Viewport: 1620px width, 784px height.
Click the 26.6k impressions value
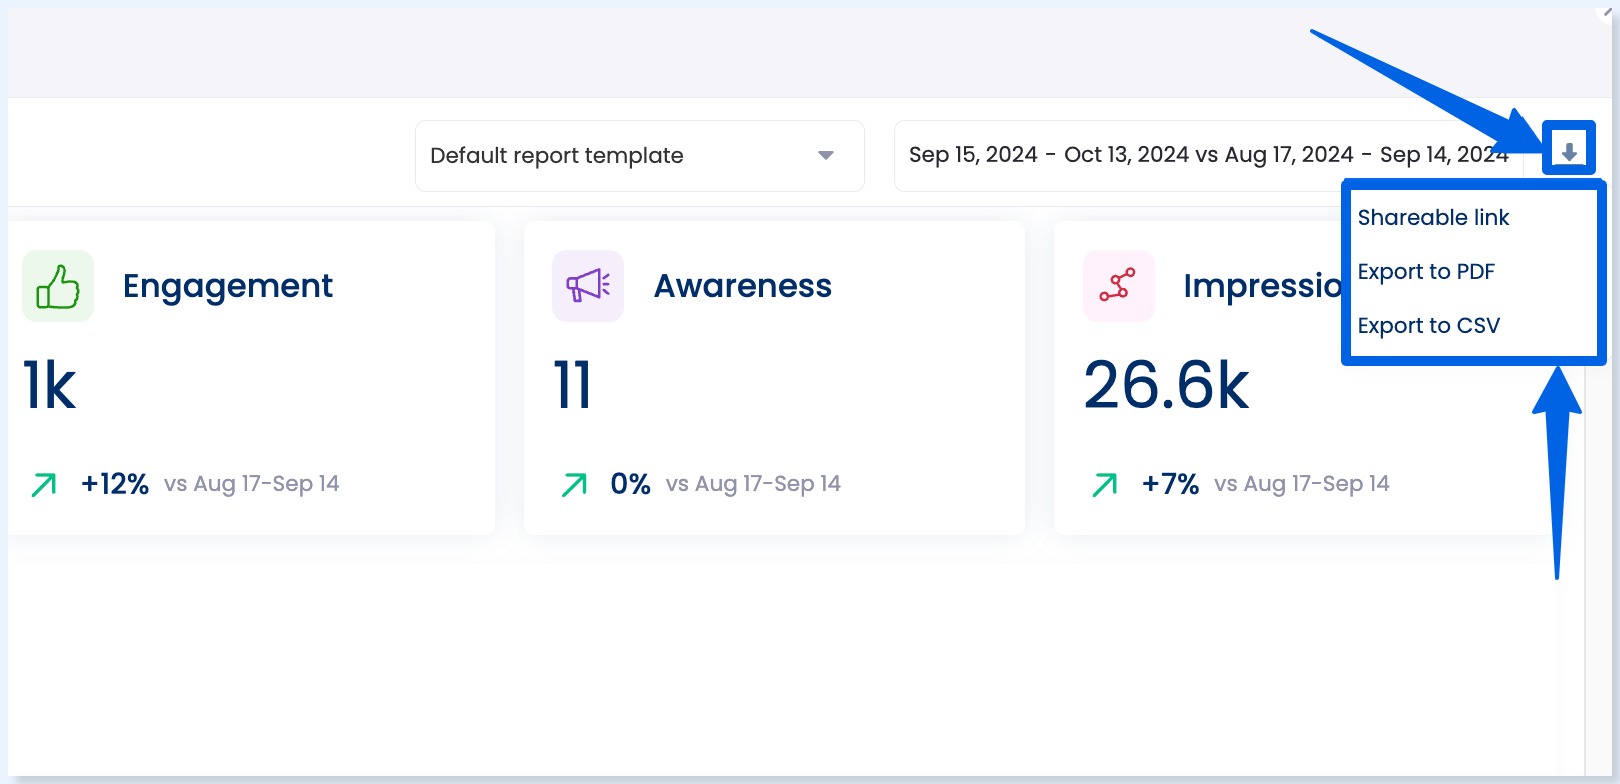tap(1167, 386)
